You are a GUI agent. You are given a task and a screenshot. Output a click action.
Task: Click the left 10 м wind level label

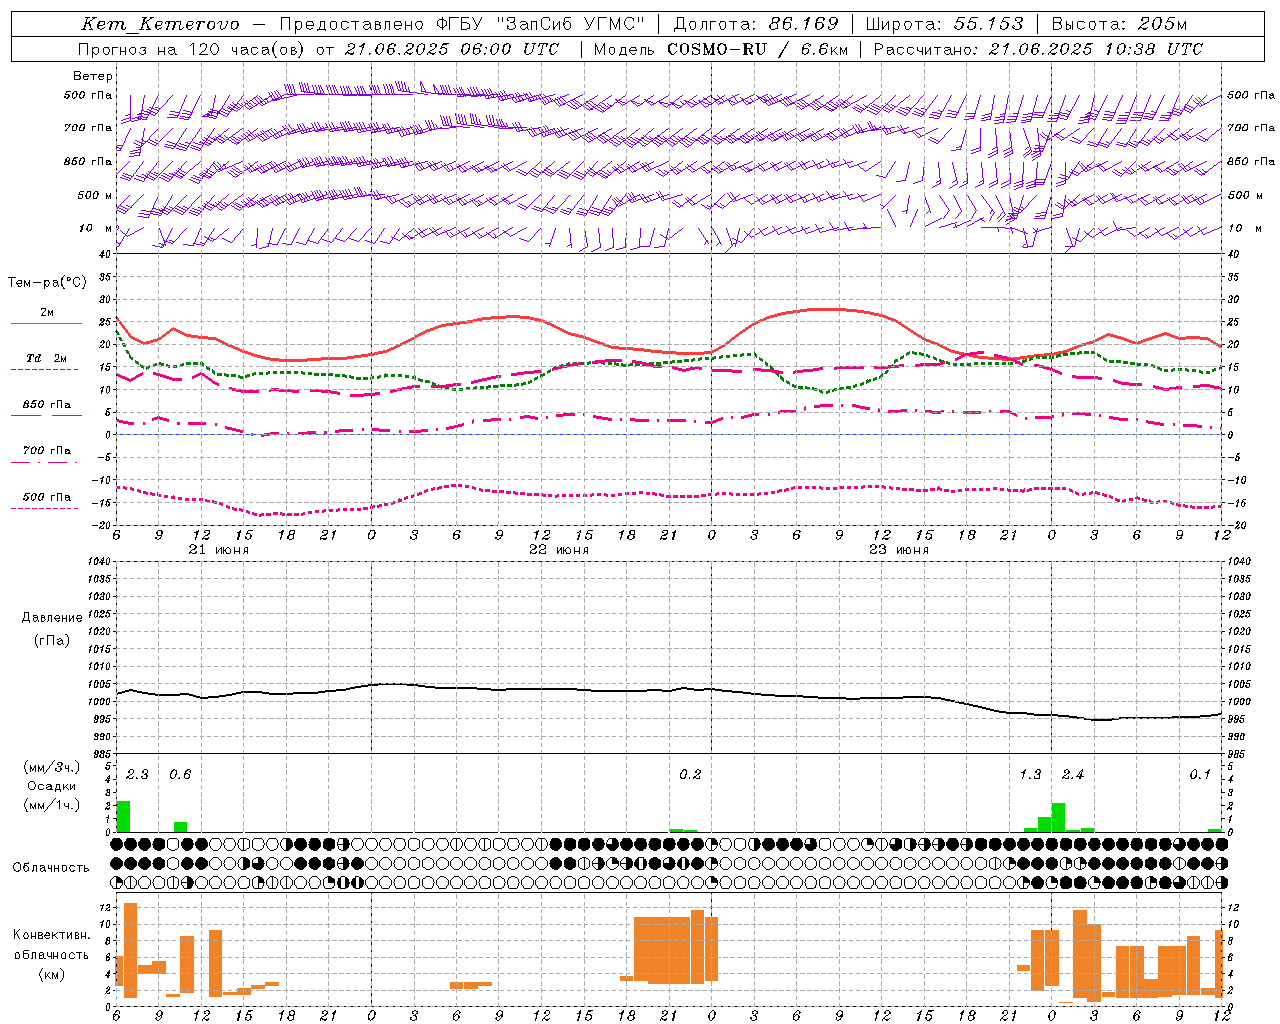coord(96,228)
